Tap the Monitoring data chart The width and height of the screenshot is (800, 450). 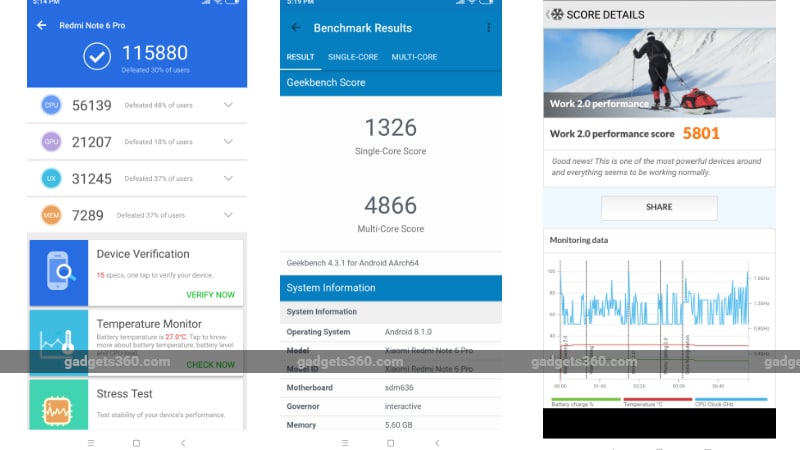(659, 324)
